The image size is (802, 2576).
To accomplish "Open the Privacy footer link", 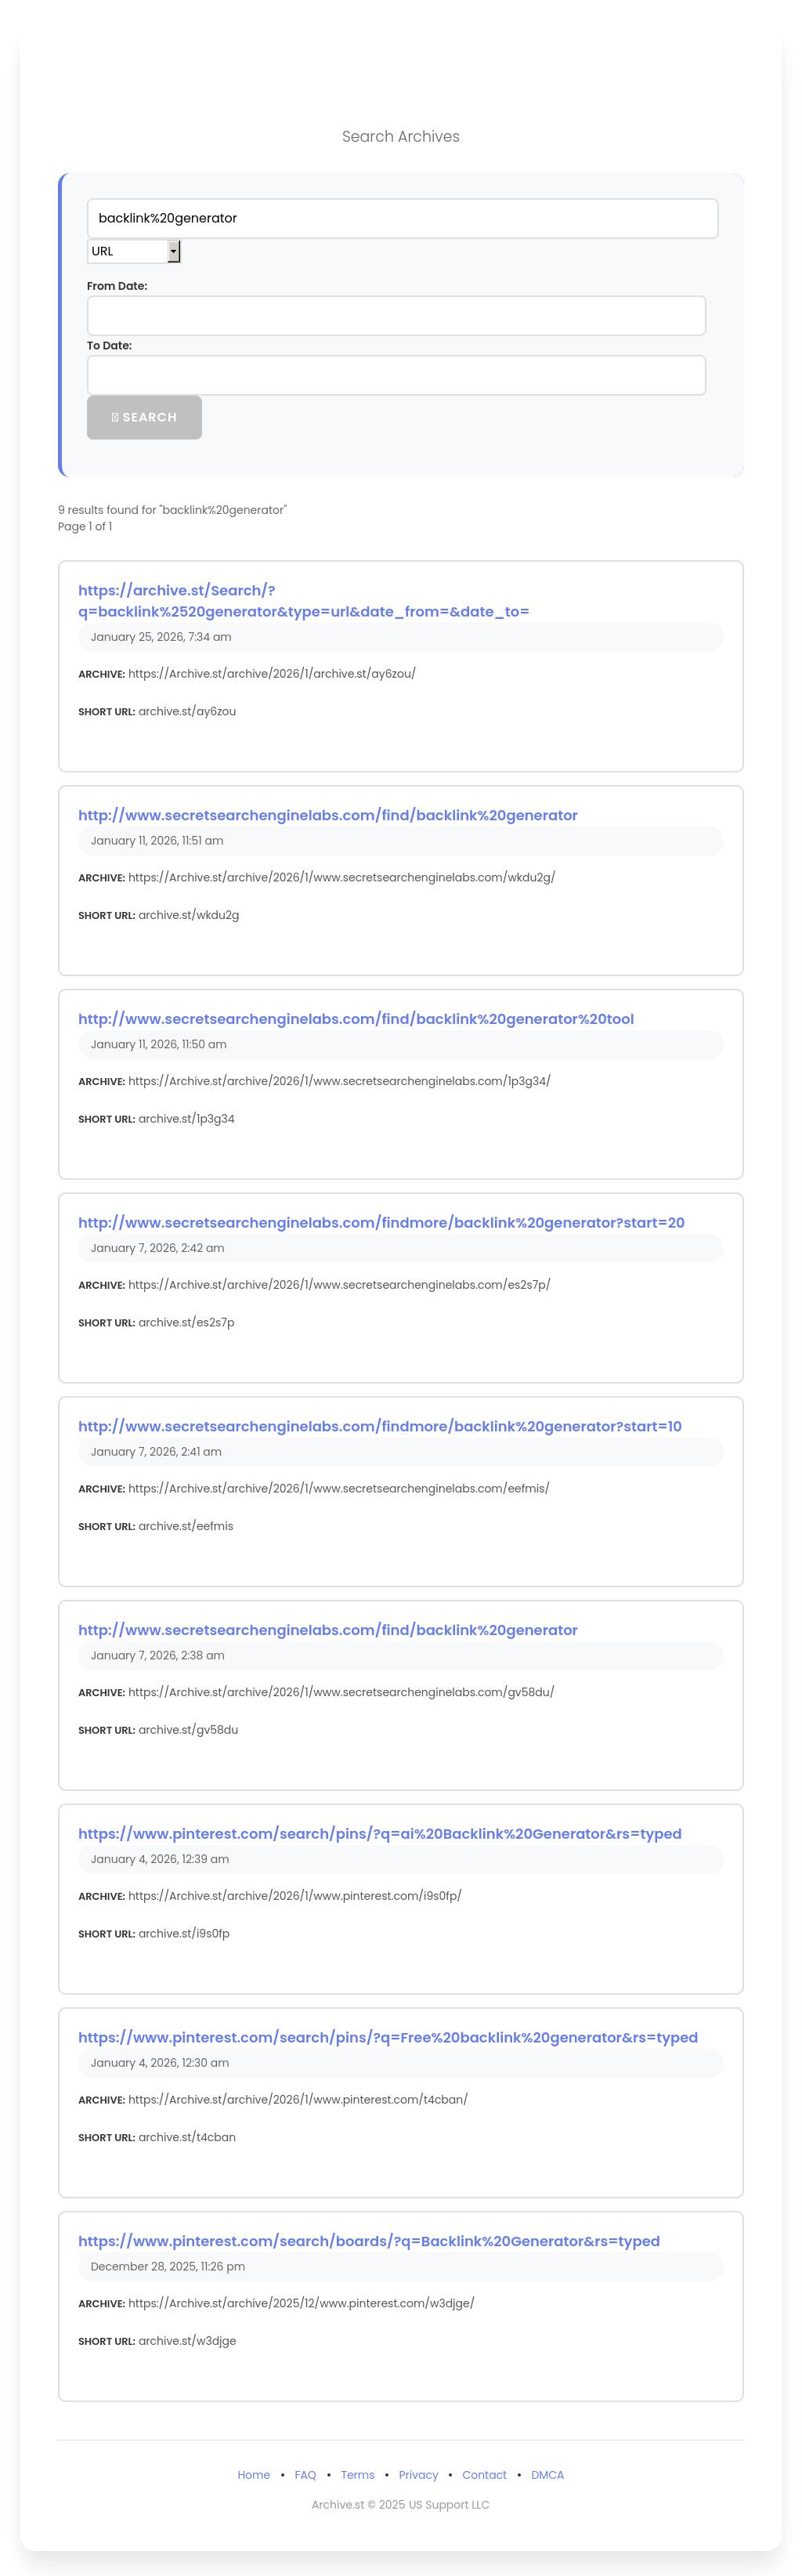I will (x=418, y=2475).
